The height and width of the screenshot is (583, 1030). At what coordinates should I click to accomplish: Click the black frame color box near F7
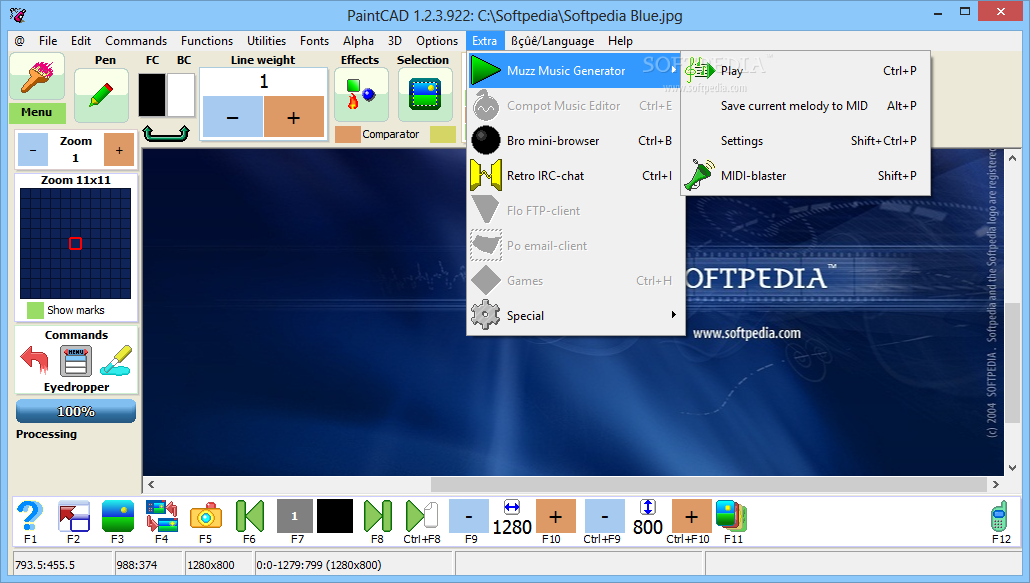[335, 516]
